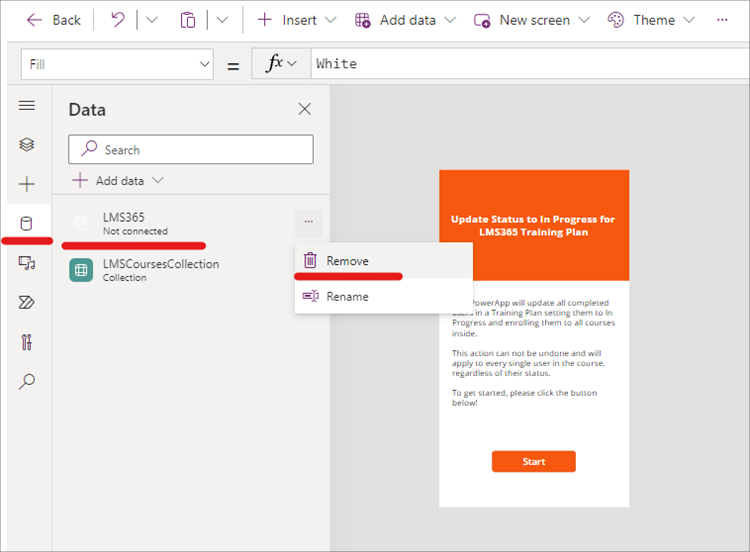Click the Search field in Data panel
This screenshot has height=552, width=750.
click(191, 150)
